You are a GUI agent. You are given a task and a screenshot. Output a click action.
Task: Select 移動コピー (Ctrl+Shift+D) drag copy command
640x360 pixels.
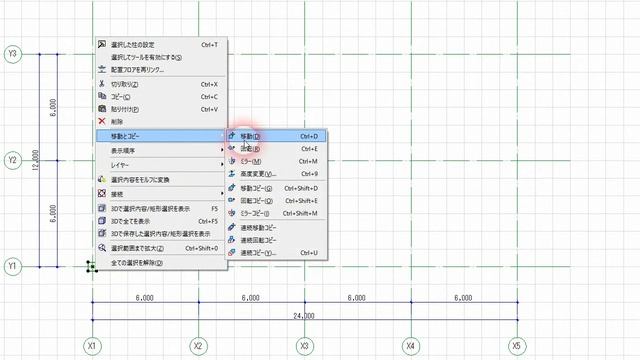(276, 189)
